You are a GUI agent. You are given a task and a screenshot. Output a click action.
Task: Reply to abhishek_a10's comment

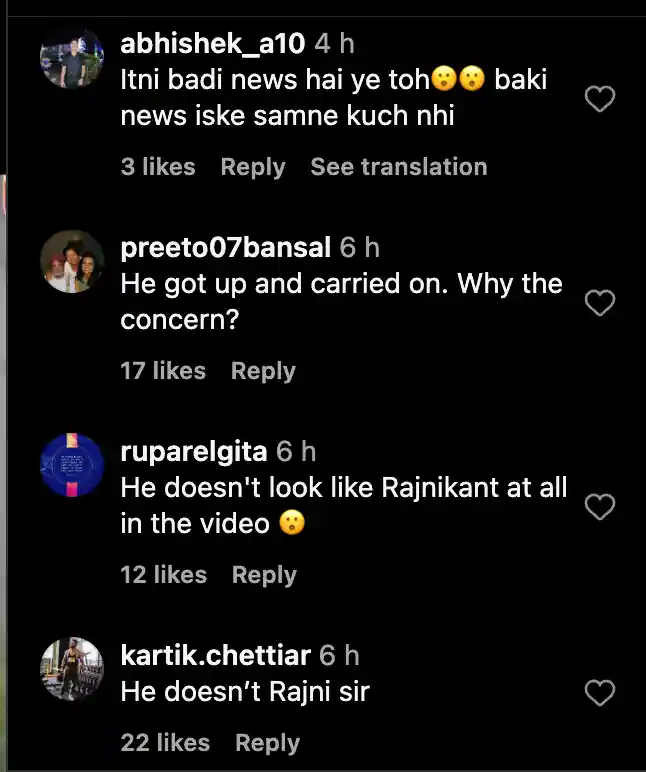coord(253,167)
